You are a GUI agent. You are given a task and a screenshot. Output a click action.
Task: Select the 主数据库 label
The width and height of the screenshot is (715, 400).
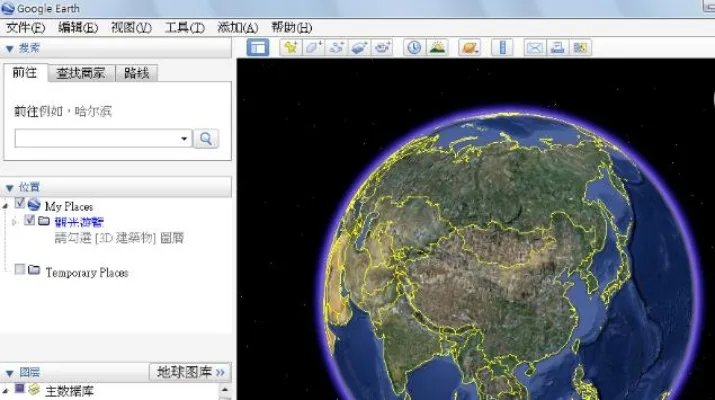tap(69, 391)
